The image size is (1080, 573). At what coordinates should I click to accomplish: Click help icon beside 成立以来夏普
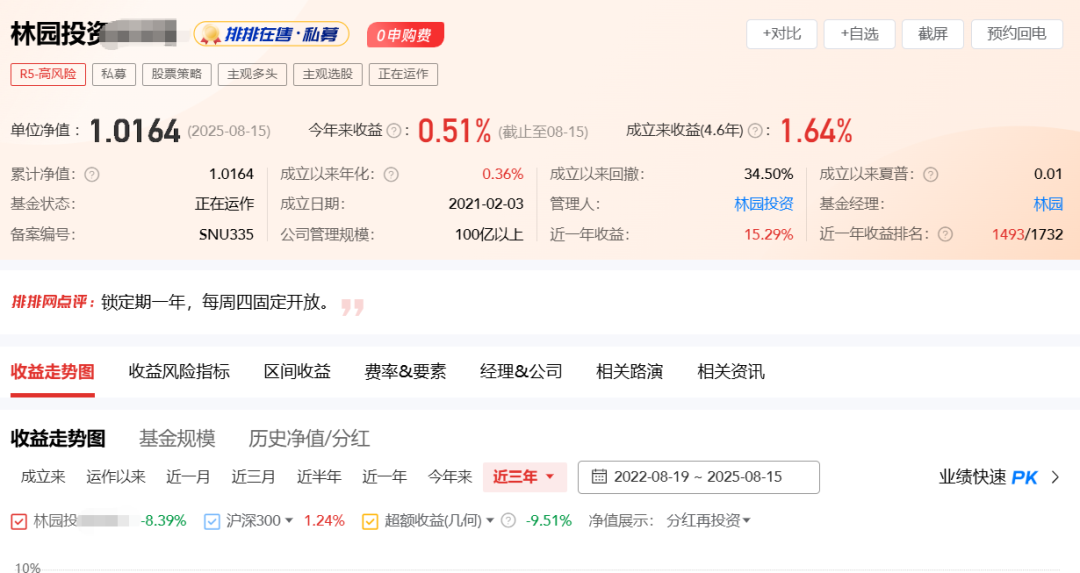coord(931,175)
